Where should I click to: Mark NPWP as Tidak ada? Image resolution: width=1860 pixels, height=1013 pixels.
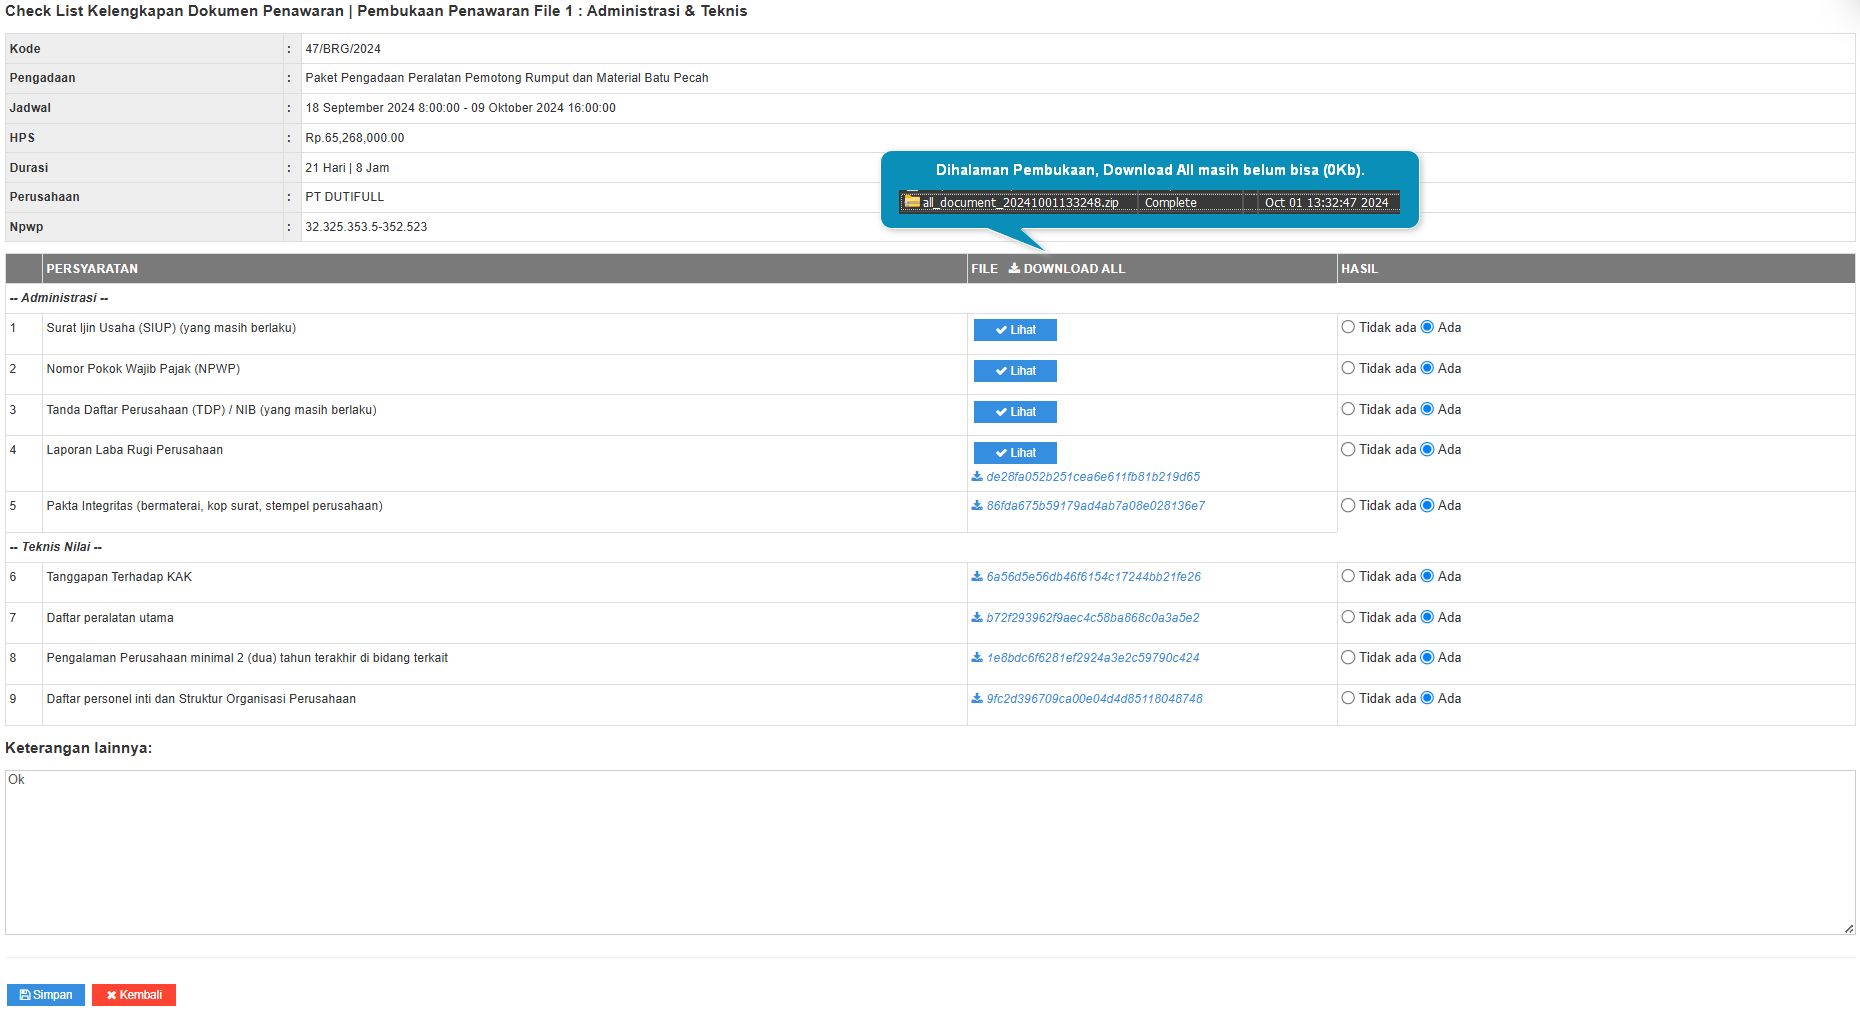tap(1348, 368)
